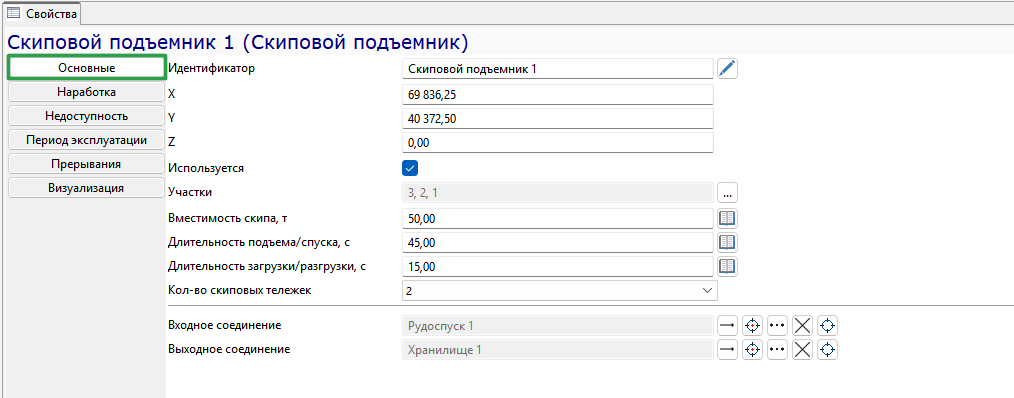The image size is (1014, 398).
Task: Click the Скиповой подъемник 1 panel title
Action: click(237, 42)
